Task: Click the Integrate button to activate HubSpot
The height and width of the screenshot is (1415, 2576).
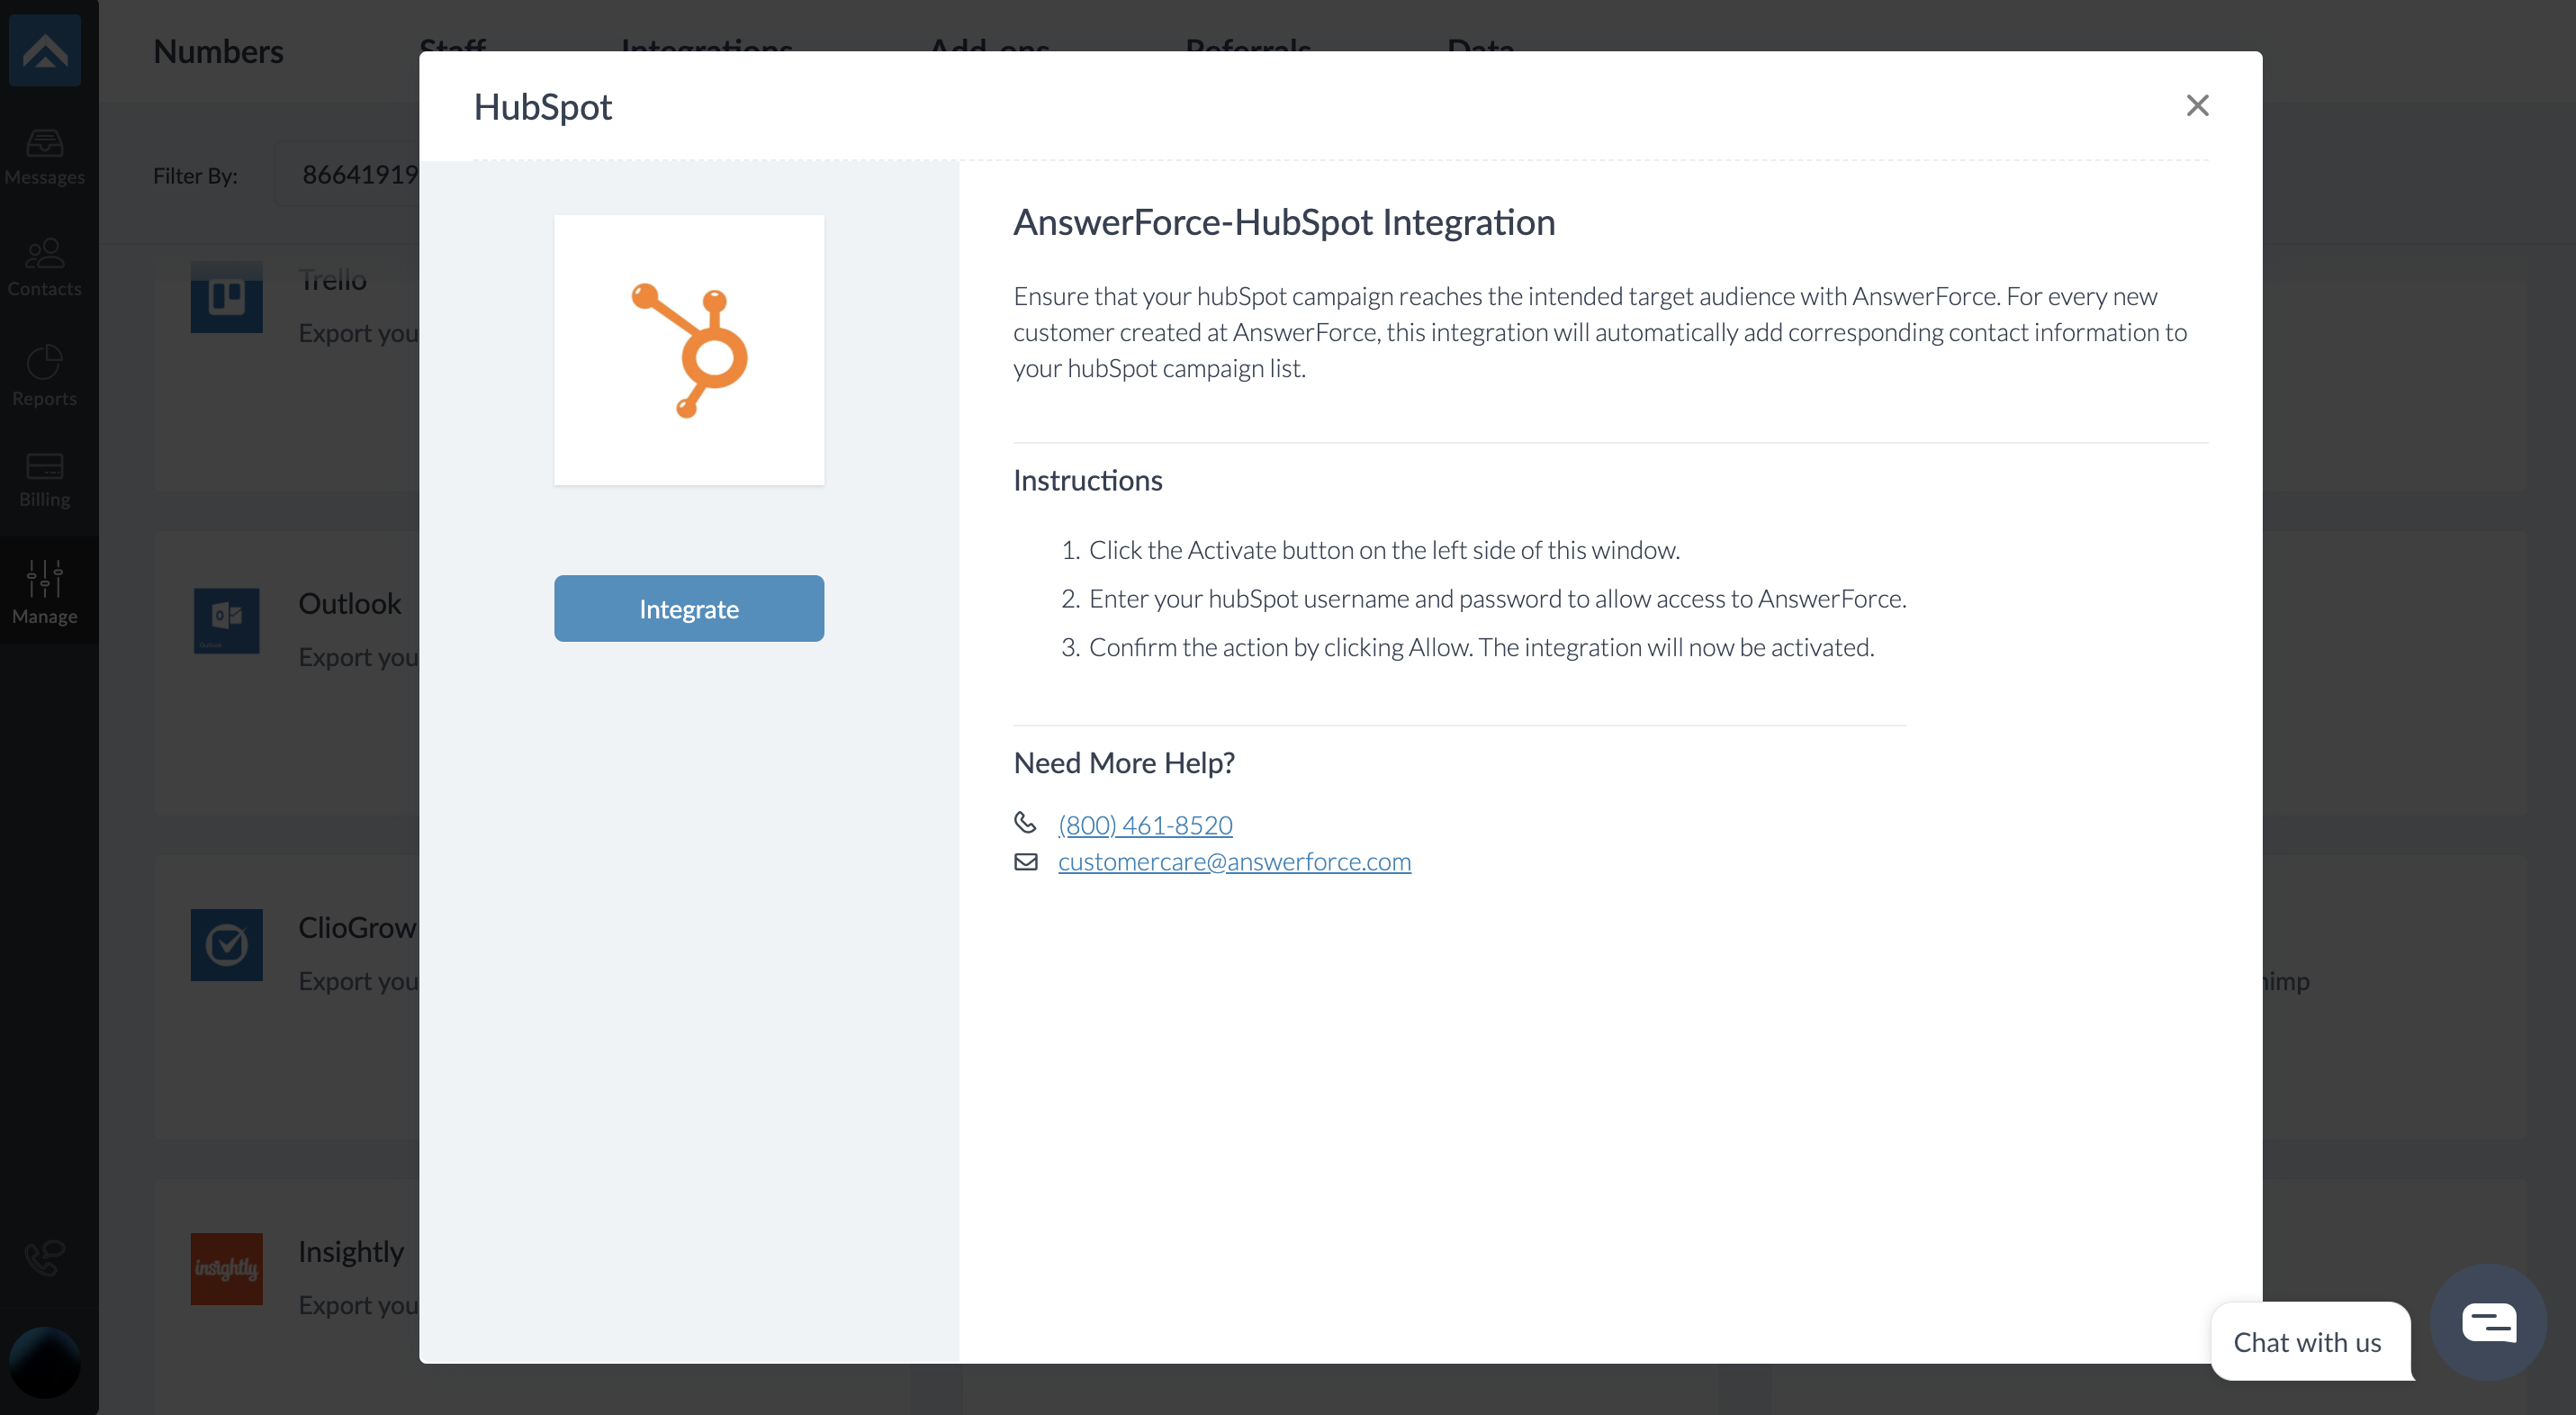Action: [688, 608]
